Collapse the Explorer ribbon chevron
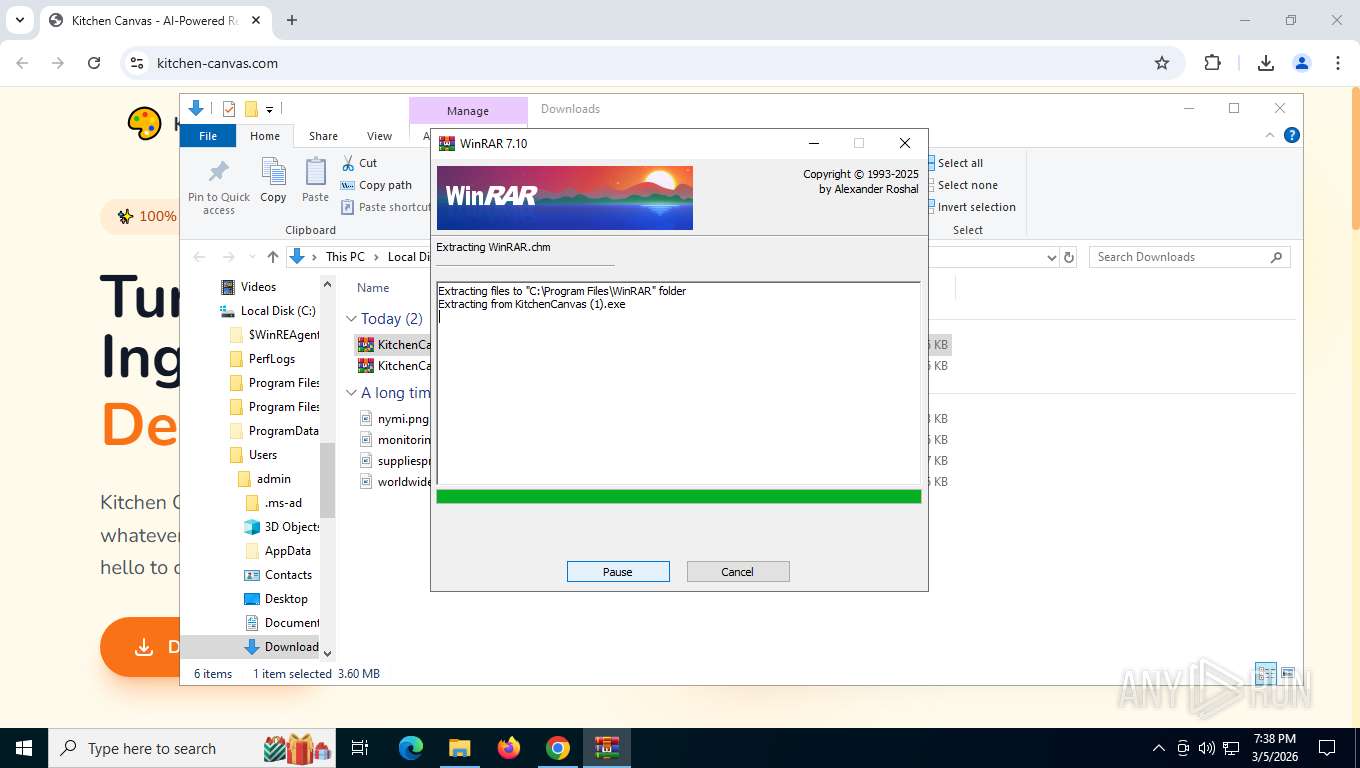Screen dimensions: 1360x768 click(1272, 135)
